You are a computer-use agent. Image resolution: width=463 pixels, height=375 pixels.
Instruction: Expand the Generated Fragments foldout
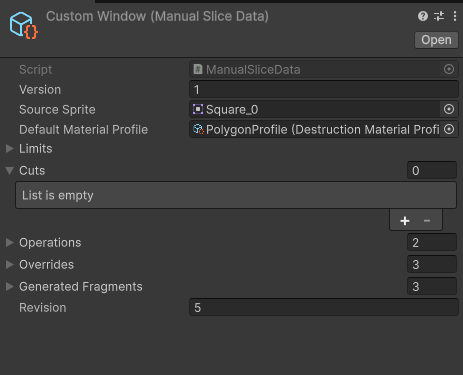pyautogui.click(x=10, y=286)
